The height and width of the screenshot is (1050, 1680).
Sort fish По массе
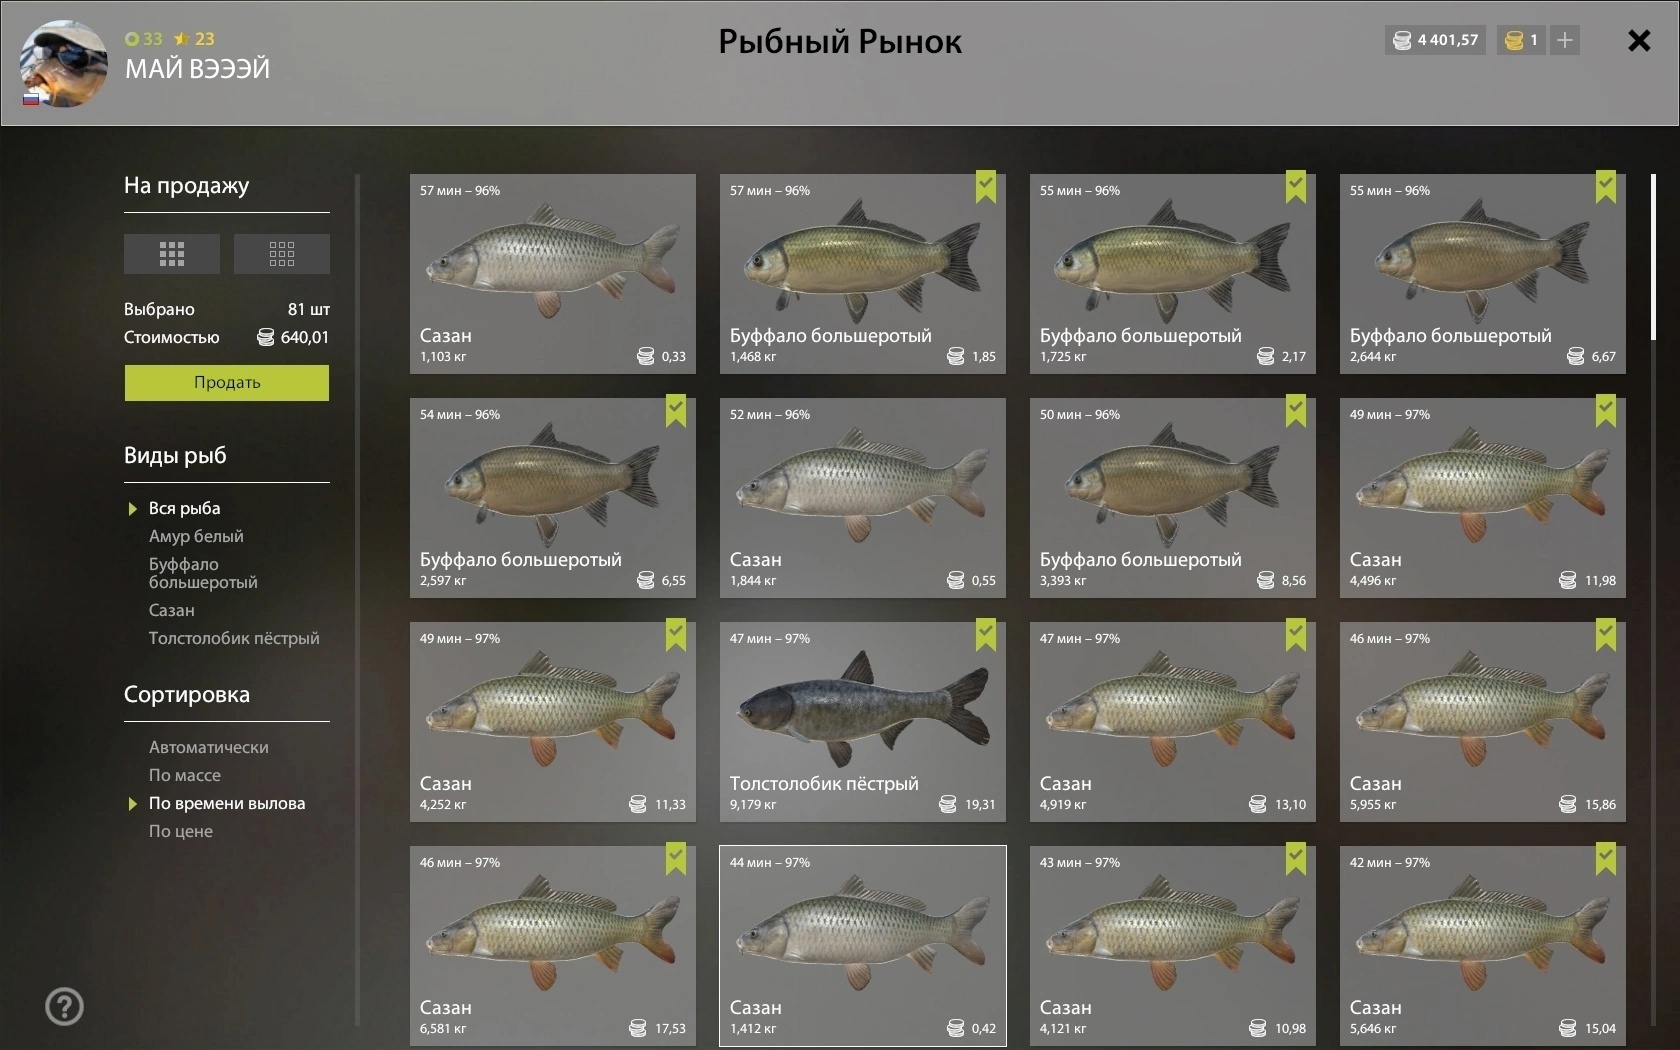(185, 775)
